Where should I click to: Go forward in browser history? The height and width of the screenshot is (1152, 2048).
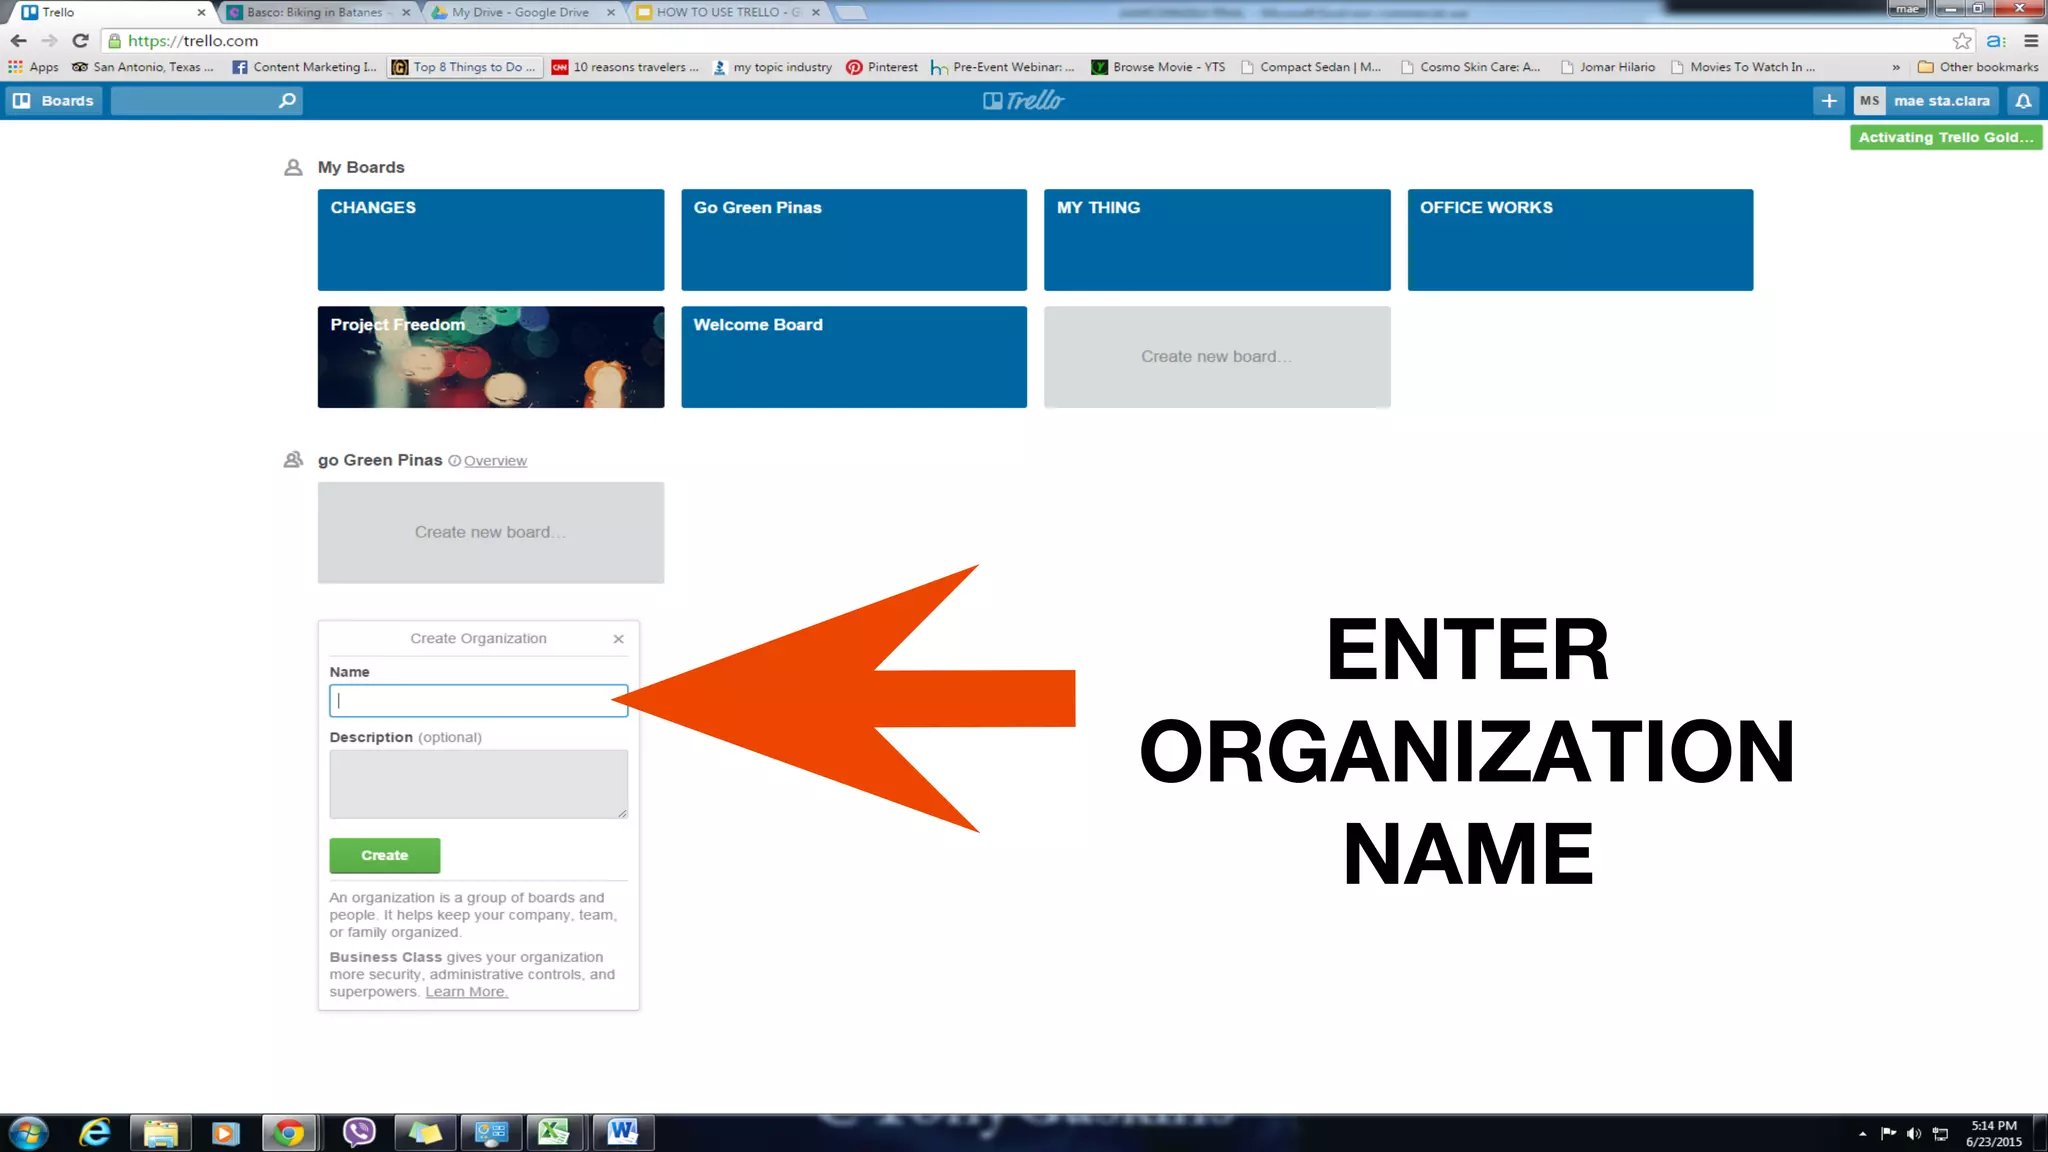(50, 41)
